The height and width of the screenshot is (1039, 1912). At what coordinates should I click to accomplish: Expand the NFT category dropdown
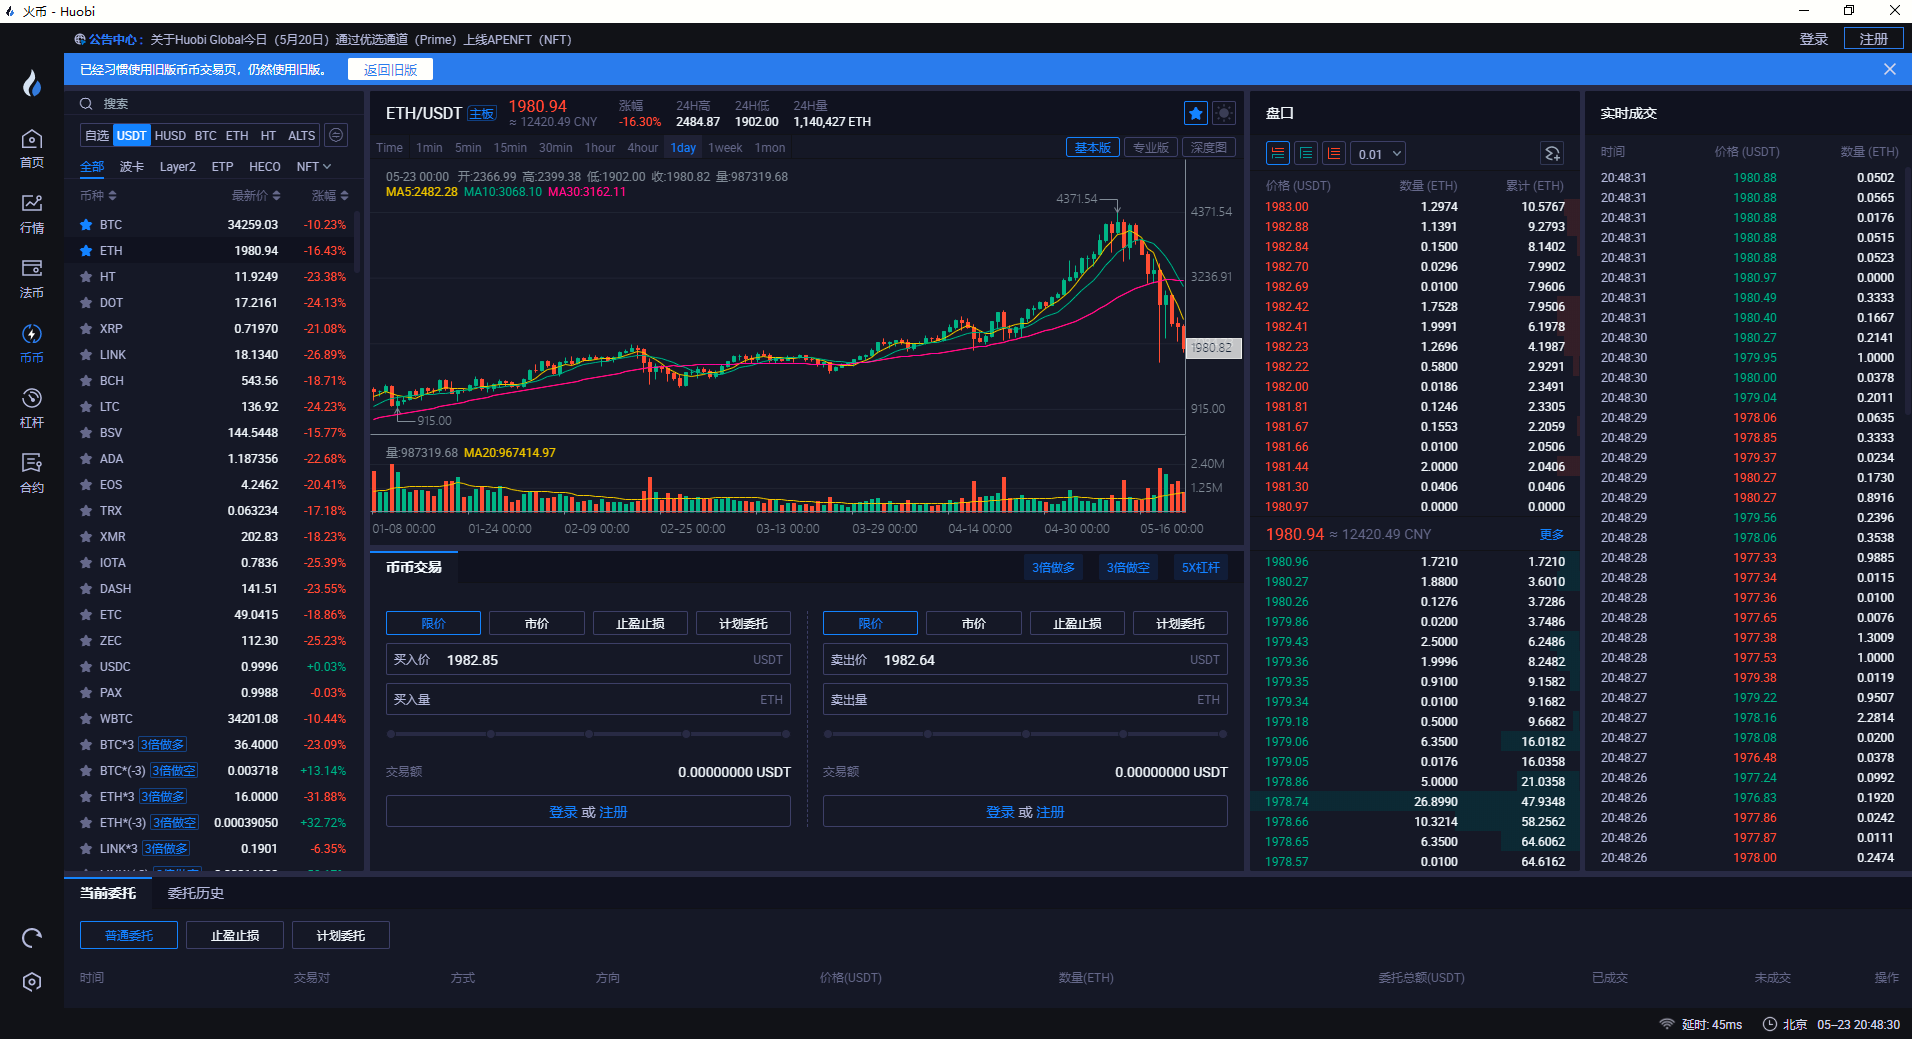pos(314,167)
